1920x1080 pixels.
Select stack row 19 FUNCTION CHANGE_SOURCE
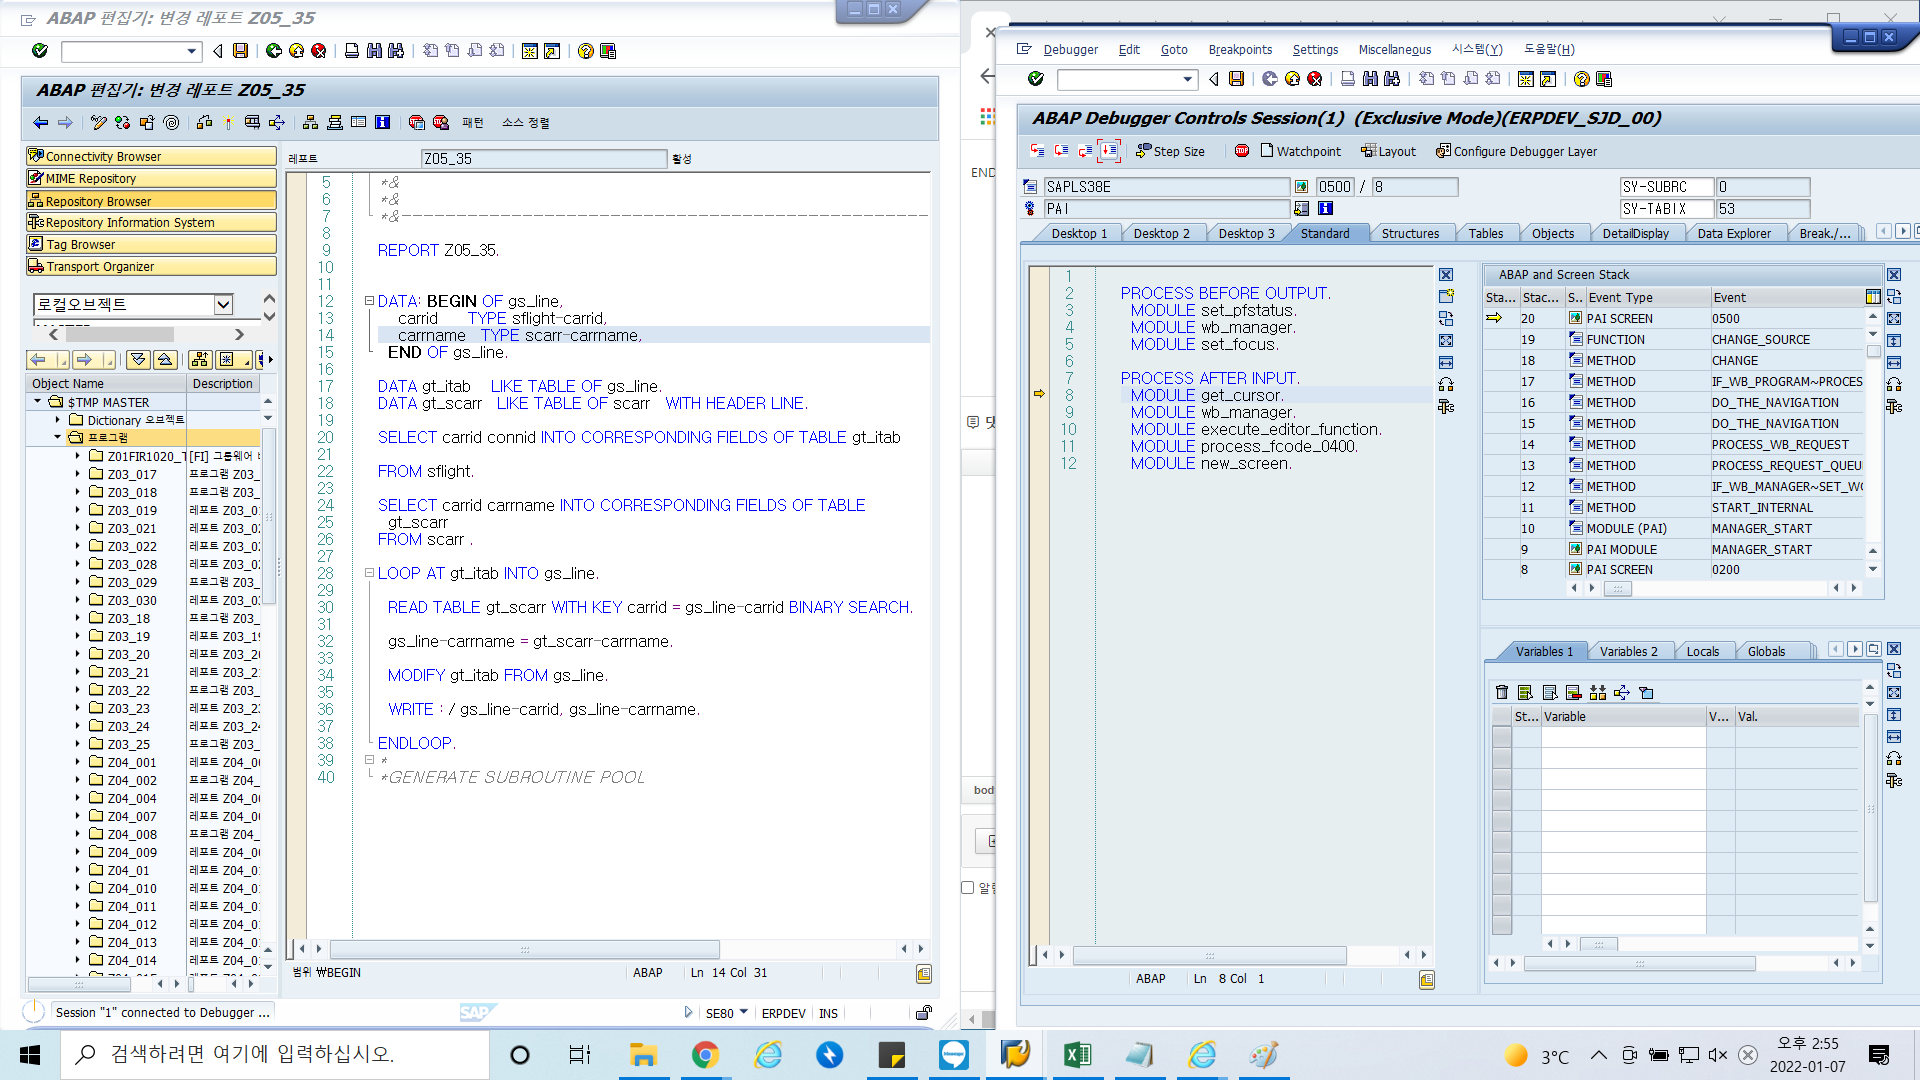pyautogui.click(x=1675, y=339)
